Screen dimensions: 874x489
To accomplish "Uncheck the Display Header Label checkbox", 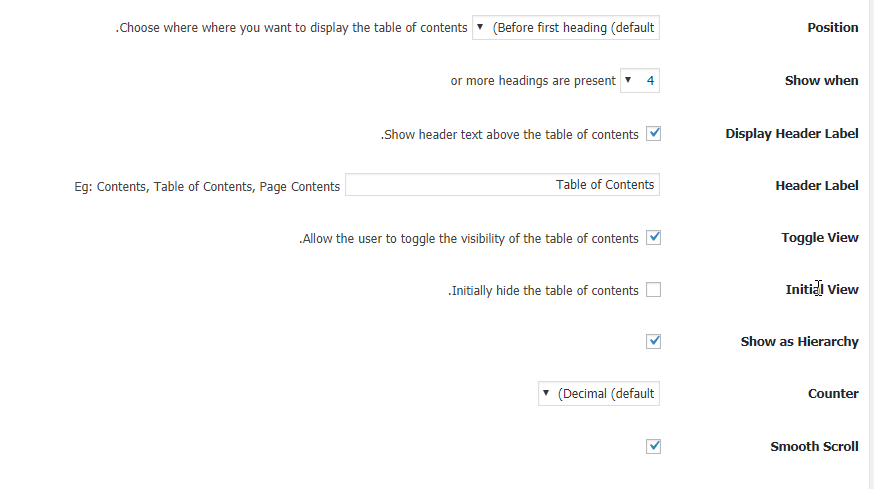I will (x=653, y=133).
